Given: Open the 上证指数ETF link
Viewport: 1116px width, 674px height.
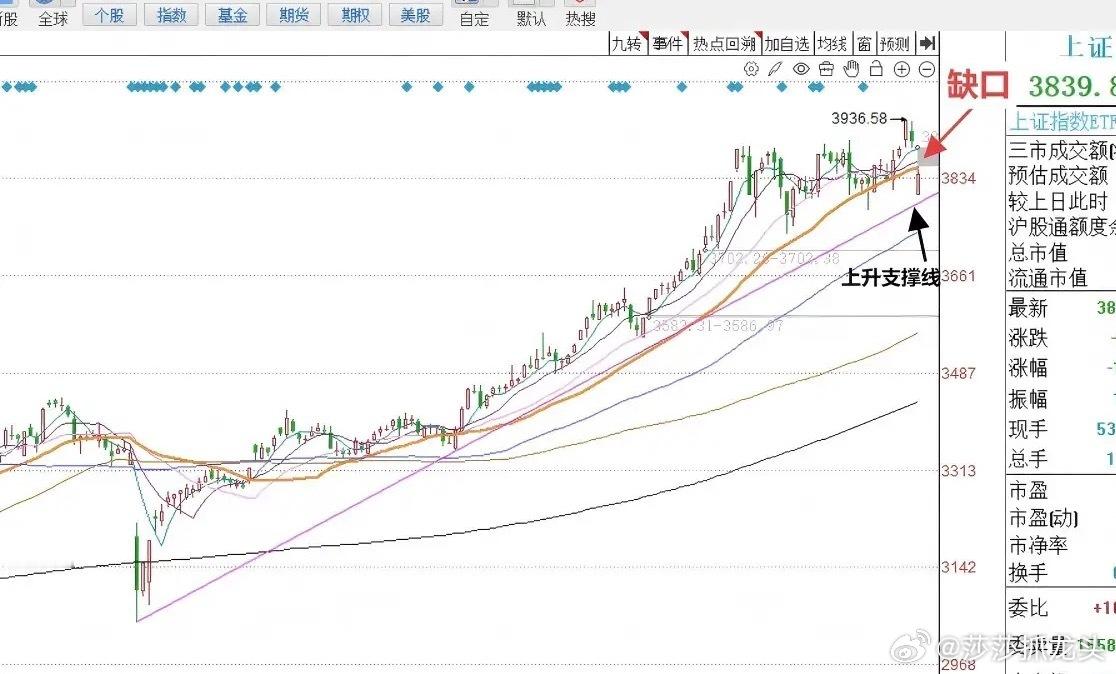Looking at the screenshot, I should click(x=1062, y=121).
